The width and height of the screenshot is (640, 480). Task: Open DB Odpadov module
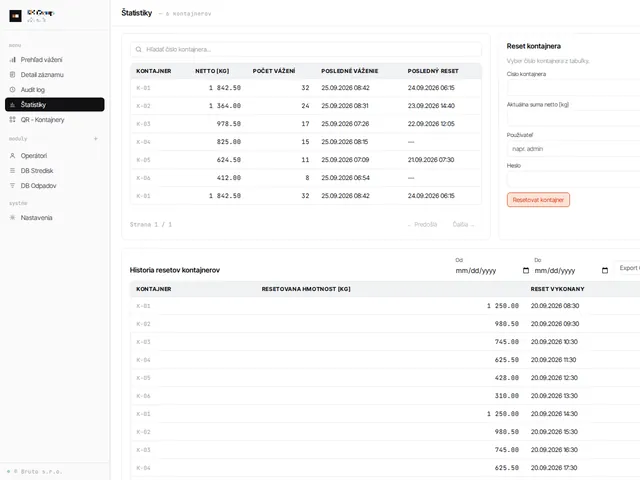pyautogui.click(x=55, y=186)
